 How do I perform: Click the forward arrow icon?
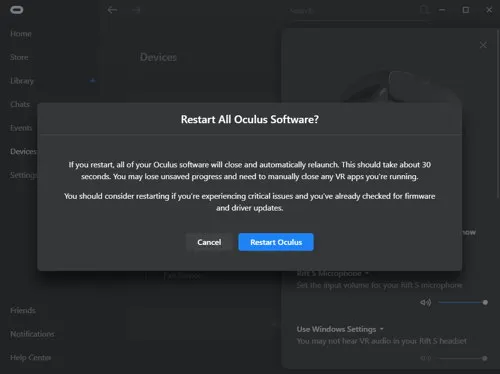pos(136,10)
